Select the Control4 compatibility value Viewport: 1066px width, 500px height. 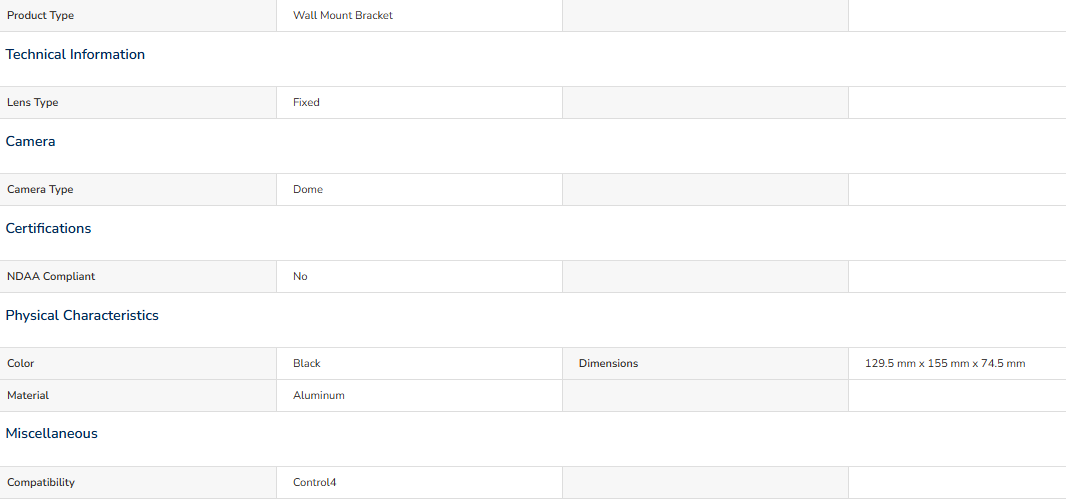(315, 483)
